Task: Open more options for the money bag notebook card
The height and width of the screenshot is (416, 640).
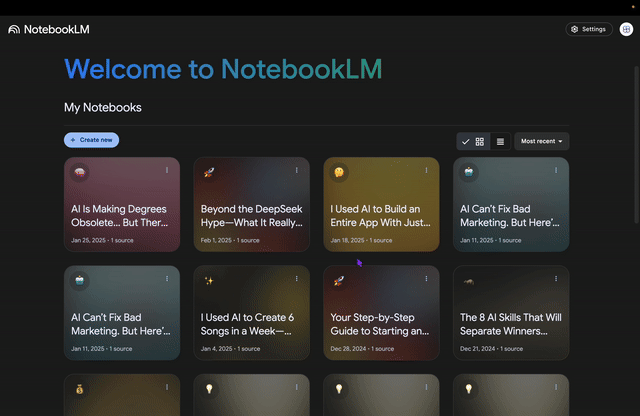Action: coord(167,387)
